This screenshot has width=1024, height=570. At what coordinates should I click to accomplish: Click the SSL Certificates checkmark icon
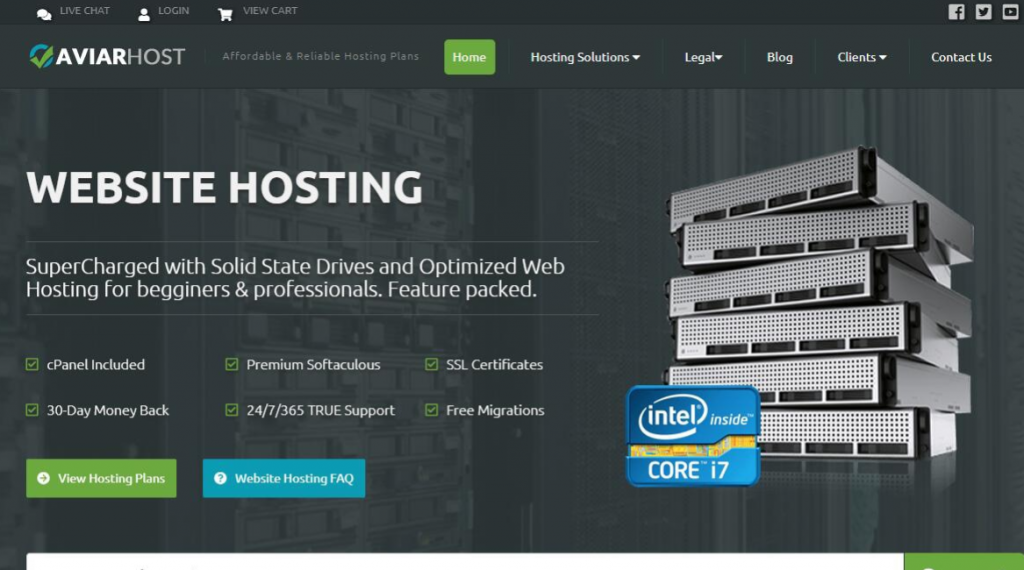(x=432, y=364)
